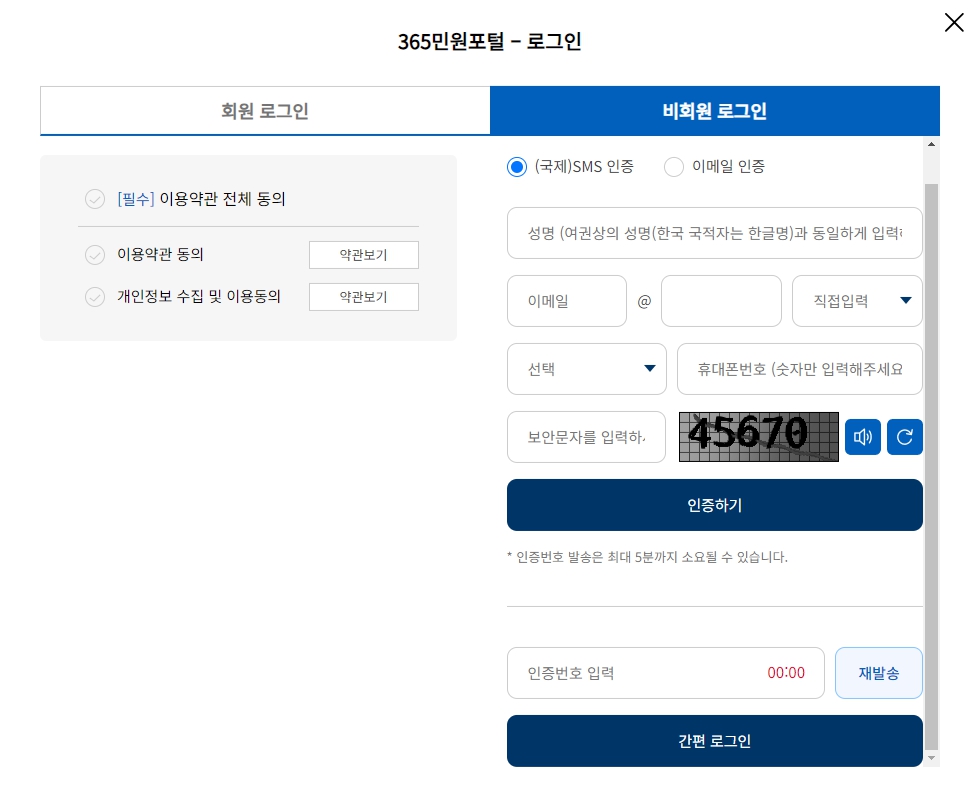The image size is (975, 799).
Task: Close the login dialog with X
Action: 954,22
